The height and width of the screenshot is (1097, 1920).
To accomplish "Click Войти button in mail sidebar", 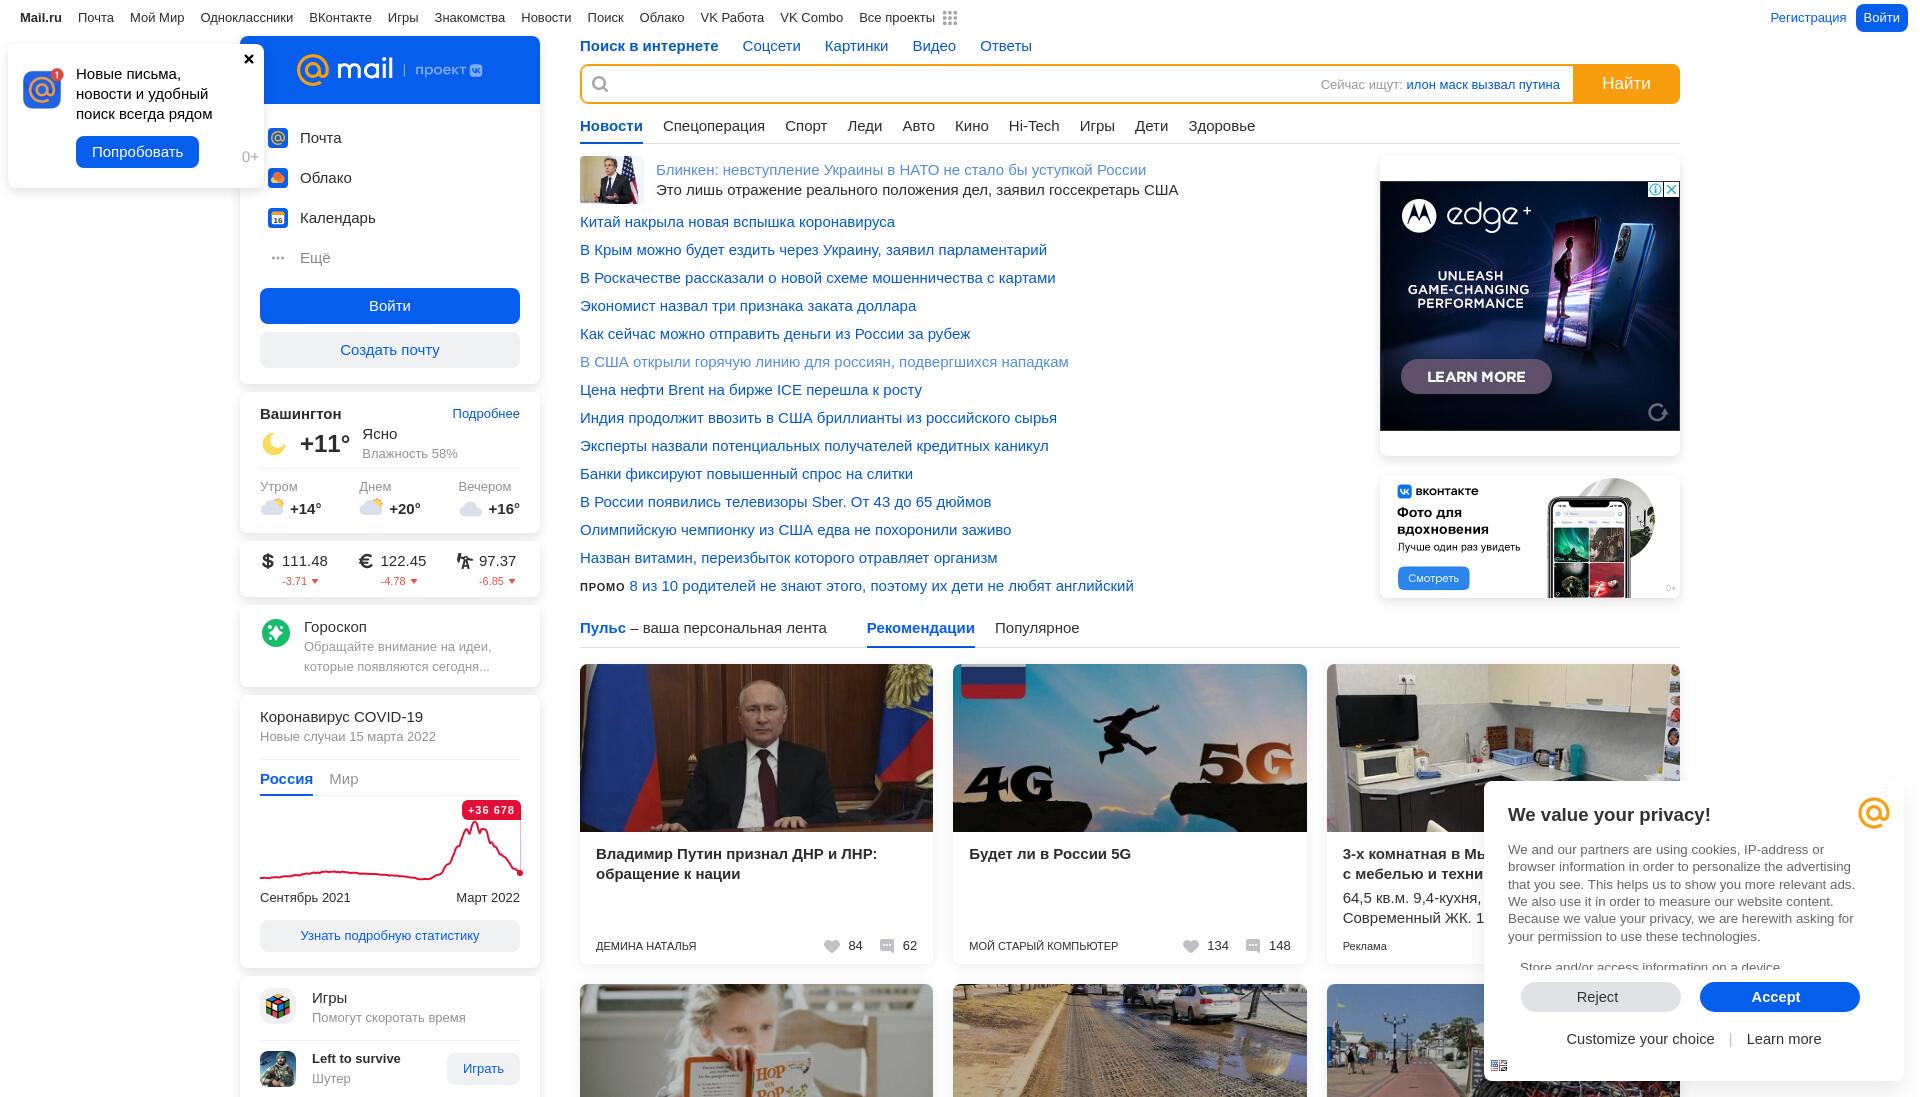I will (390, 306).
